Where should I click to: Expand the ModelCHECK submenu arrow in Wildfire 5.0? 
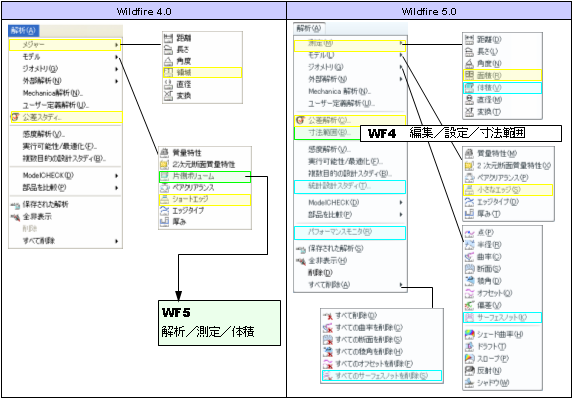(x=401, y=202)
